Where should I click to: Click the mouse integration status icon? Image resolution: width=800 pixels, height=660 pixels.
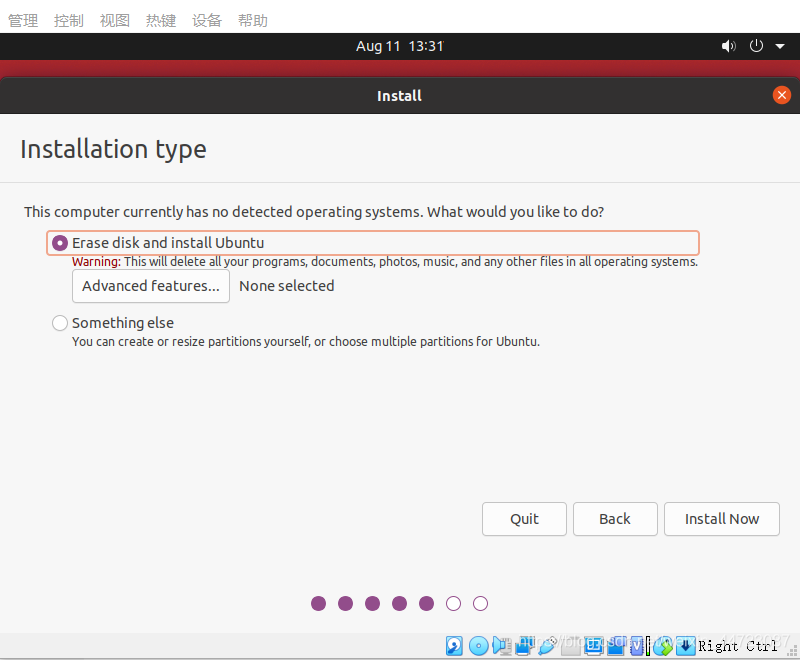point(663,646)
